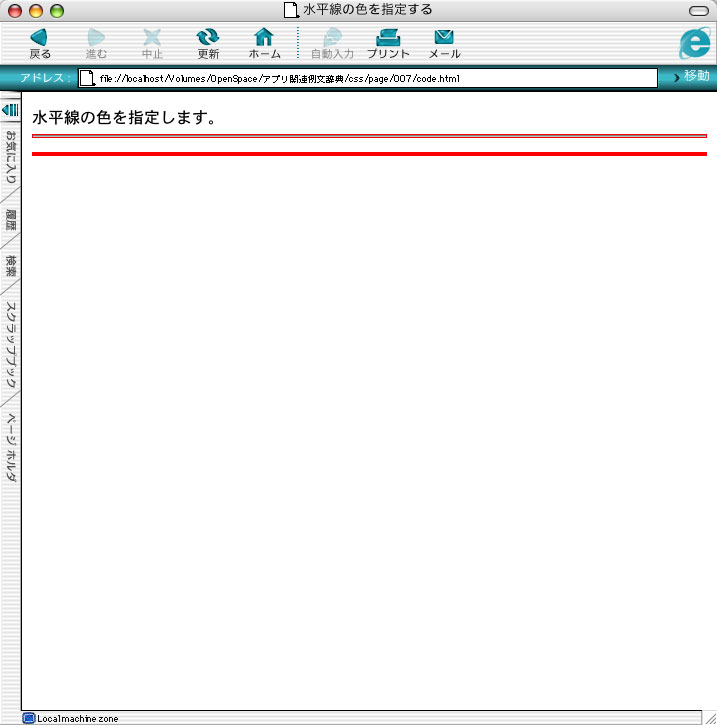Click the address URL field
The width and height of the screenshot is (717, 725).
click(x=368, y=78)
